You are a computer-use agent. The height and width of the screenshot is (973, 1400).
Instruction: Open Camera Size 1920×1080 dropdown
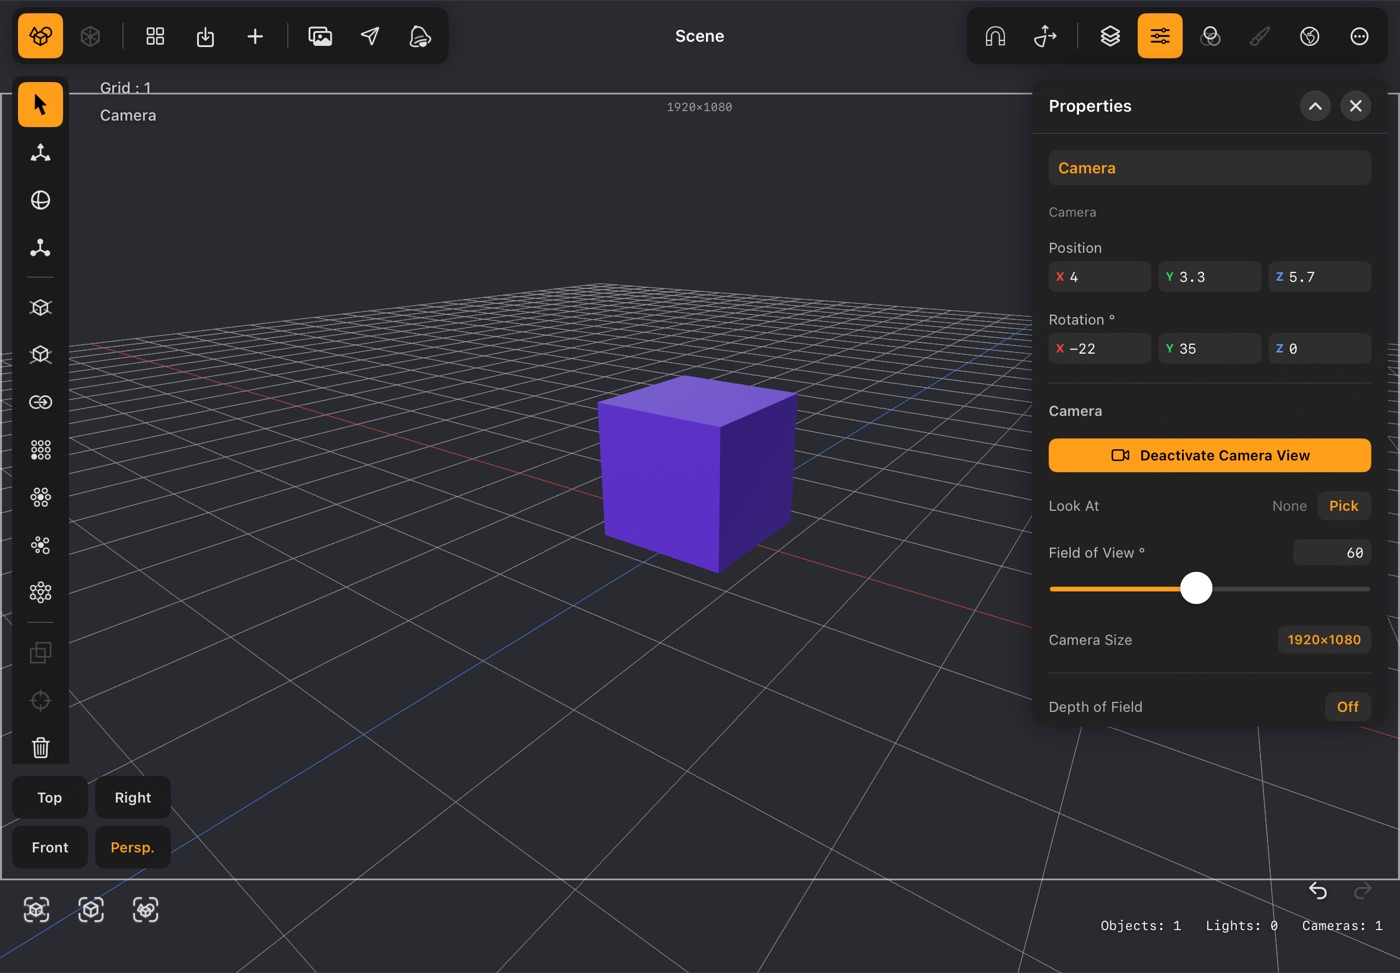1324,640
